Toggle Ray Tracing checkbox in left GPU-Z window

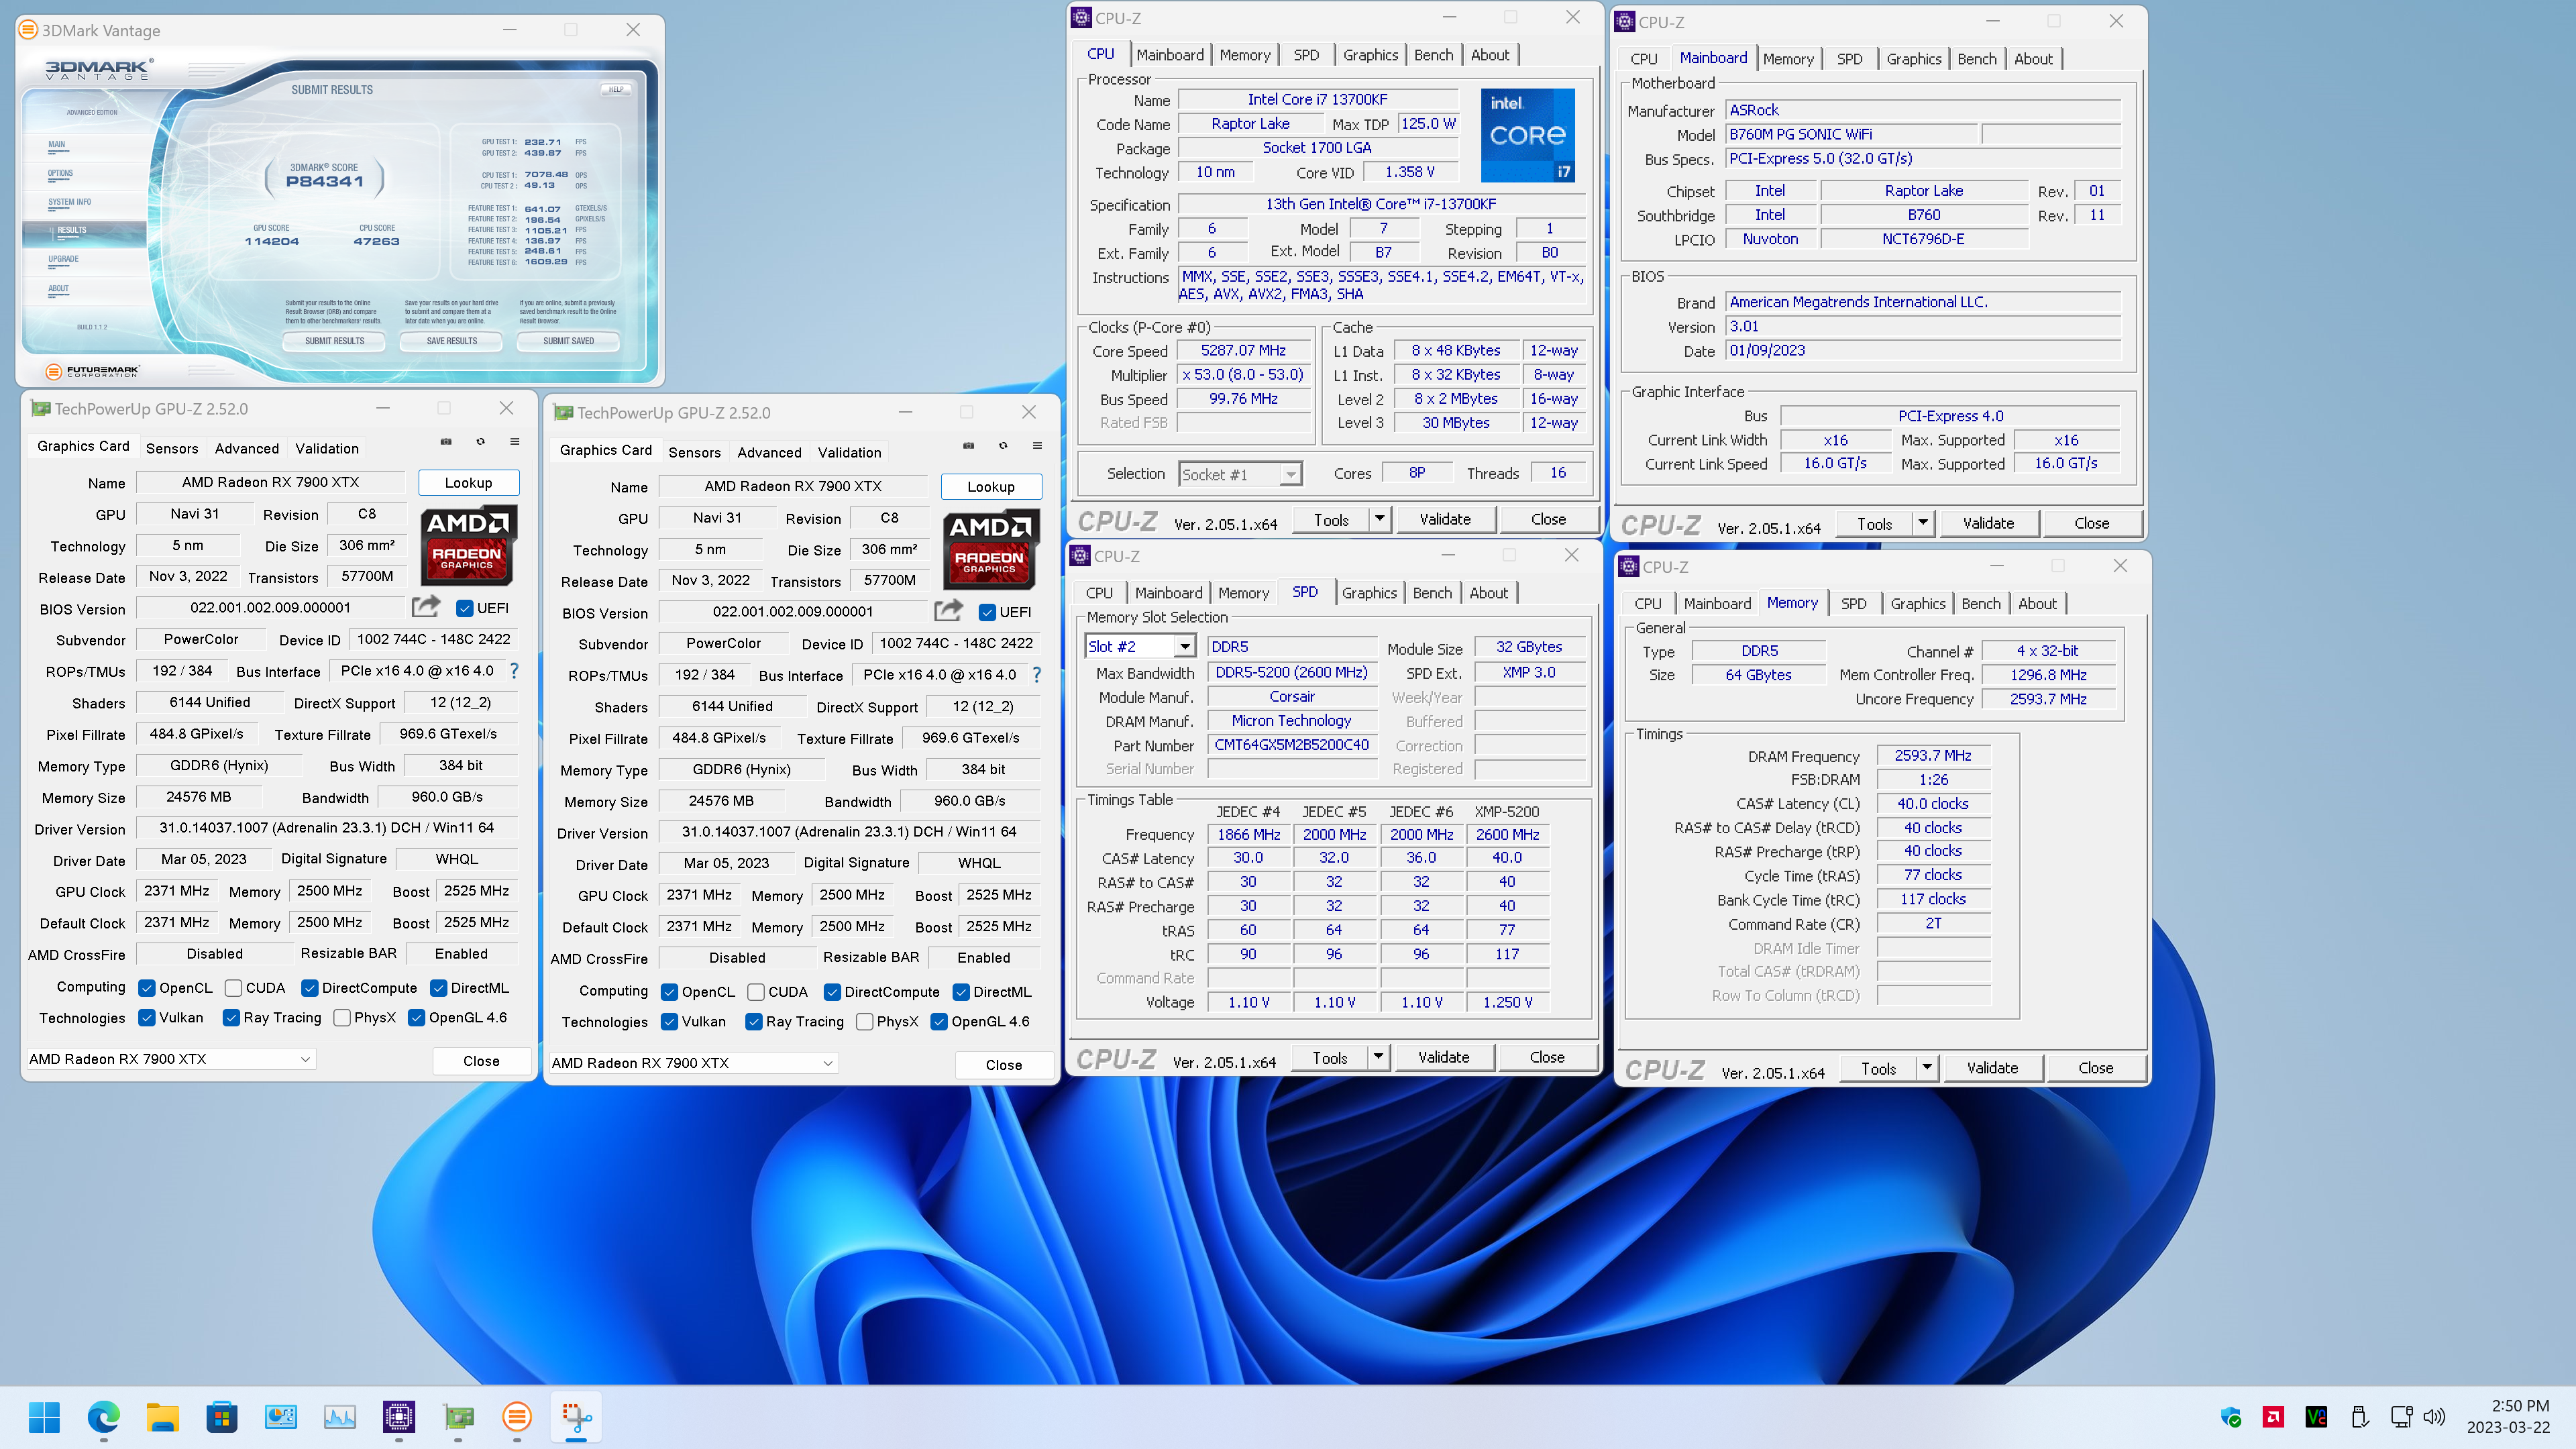point(231,1018)
